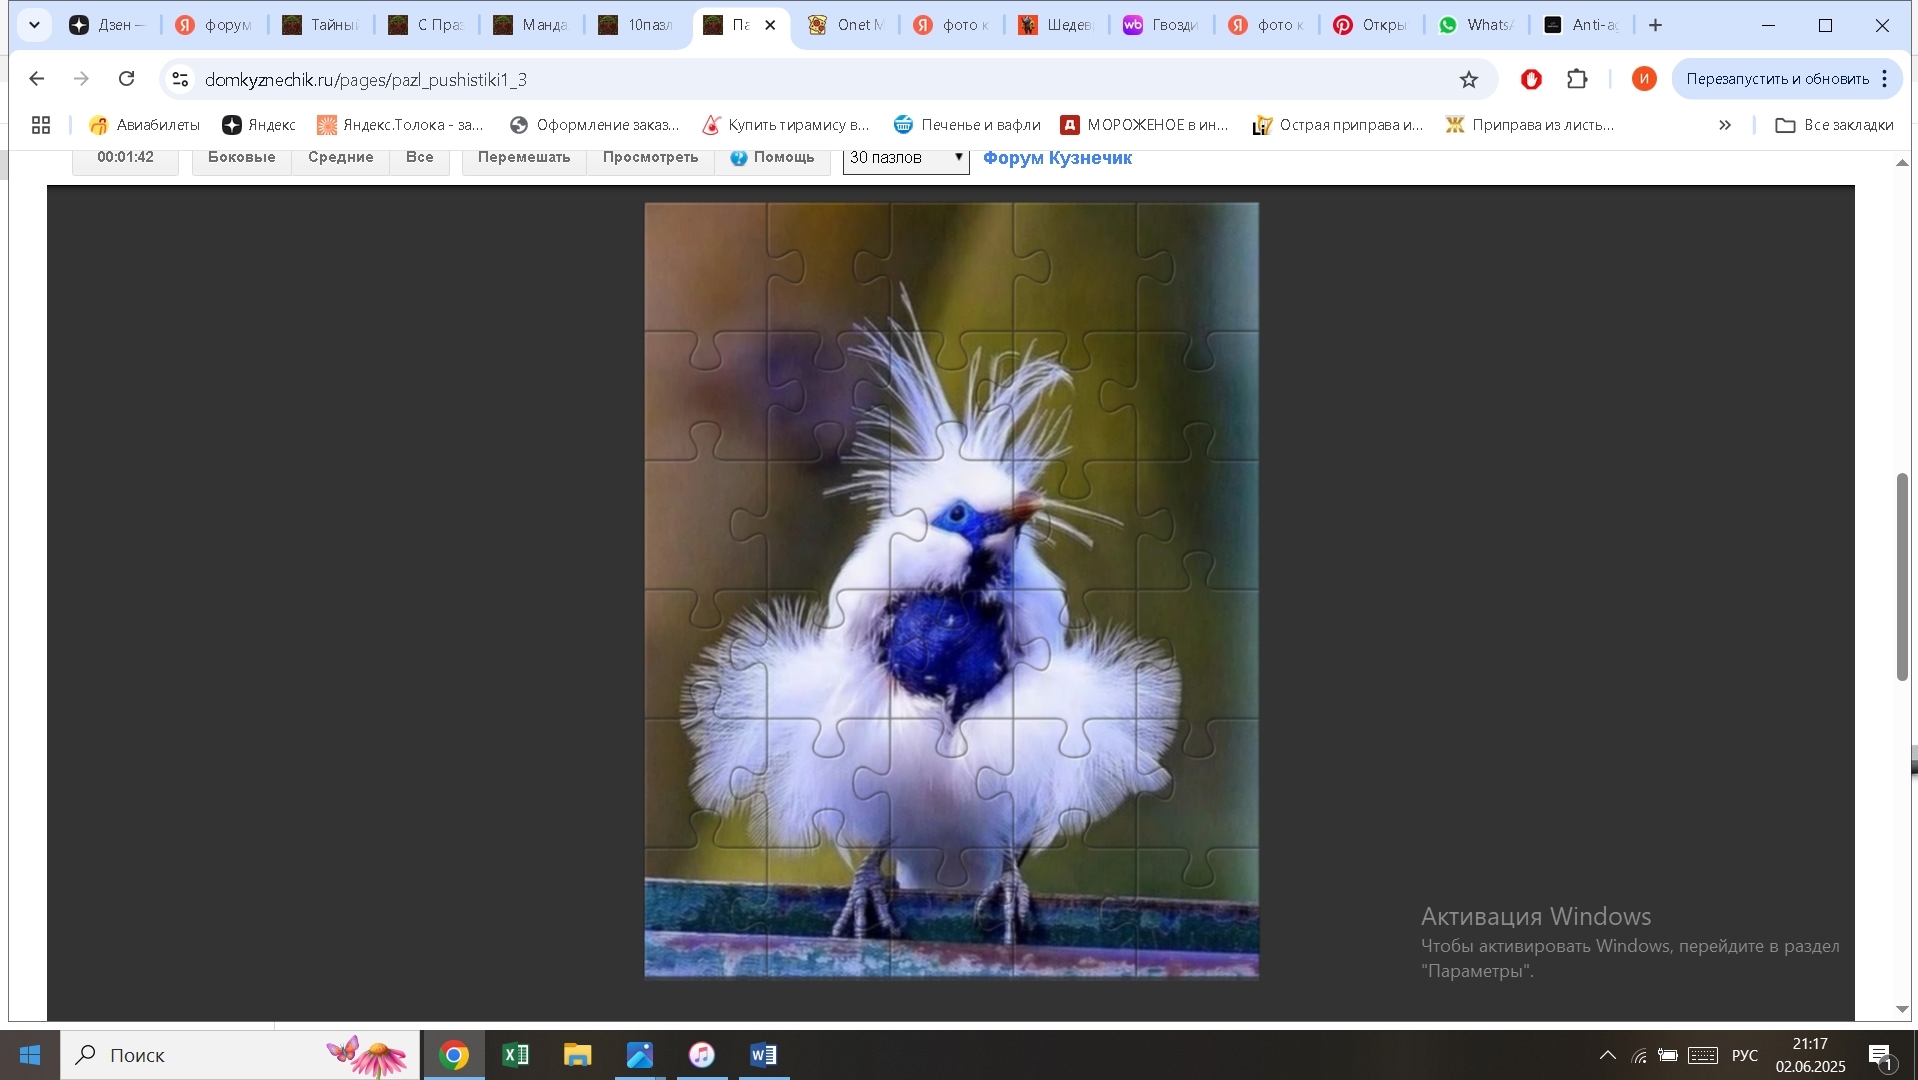Bookmark this page with the star icon
Screen dimensions: 1918x1080
coord(1468,80)
